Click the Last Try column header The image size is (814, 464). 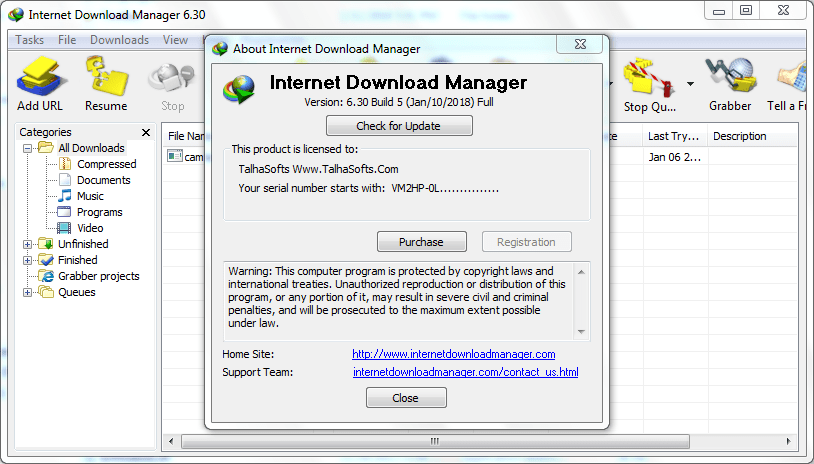[x=674, y=137]
